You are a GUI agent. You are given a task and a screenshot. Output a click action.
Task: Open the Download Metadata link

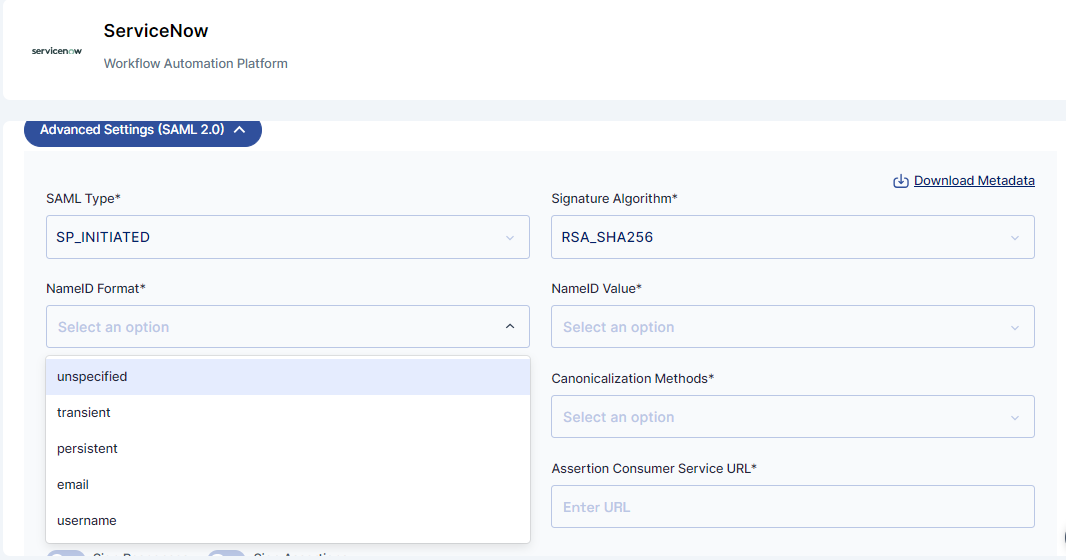click(974, 181)
